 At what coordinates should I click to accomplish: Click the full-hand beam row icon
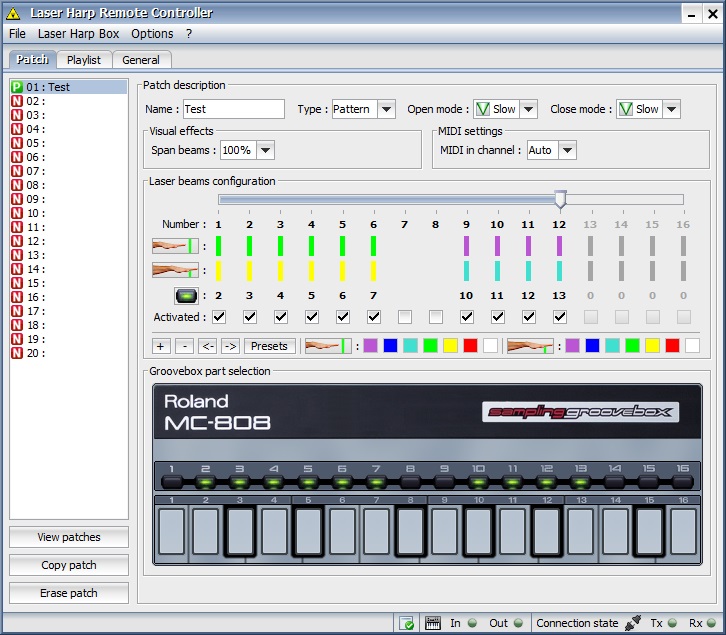175,245
